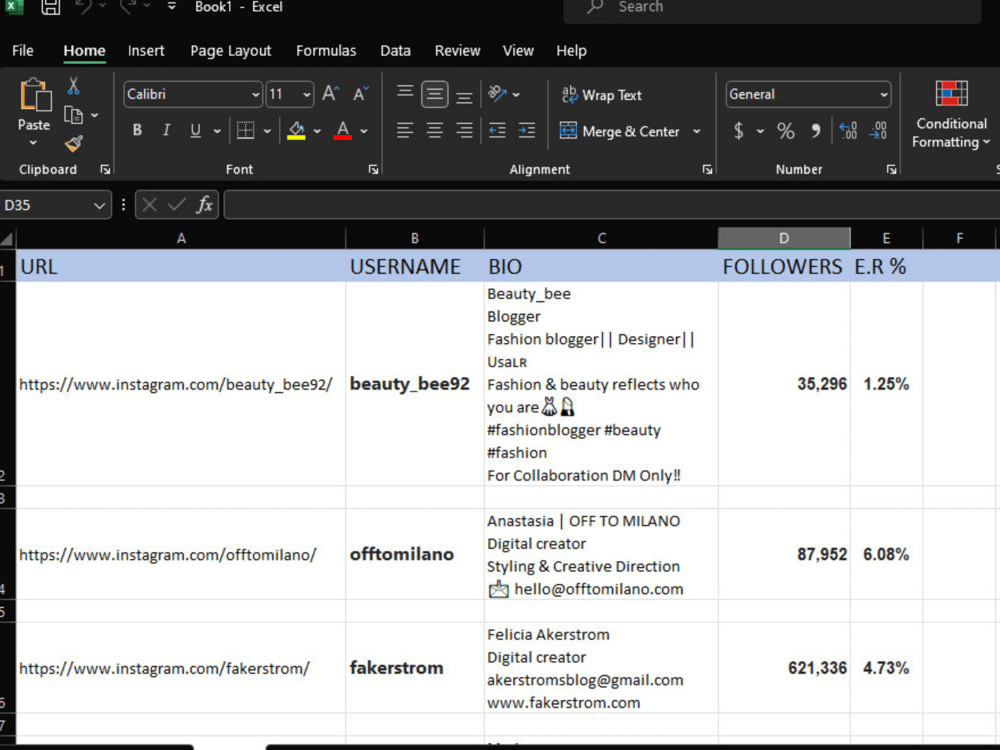
Task: Click Decrease Indent icon
Action: [x=497, y=131]
